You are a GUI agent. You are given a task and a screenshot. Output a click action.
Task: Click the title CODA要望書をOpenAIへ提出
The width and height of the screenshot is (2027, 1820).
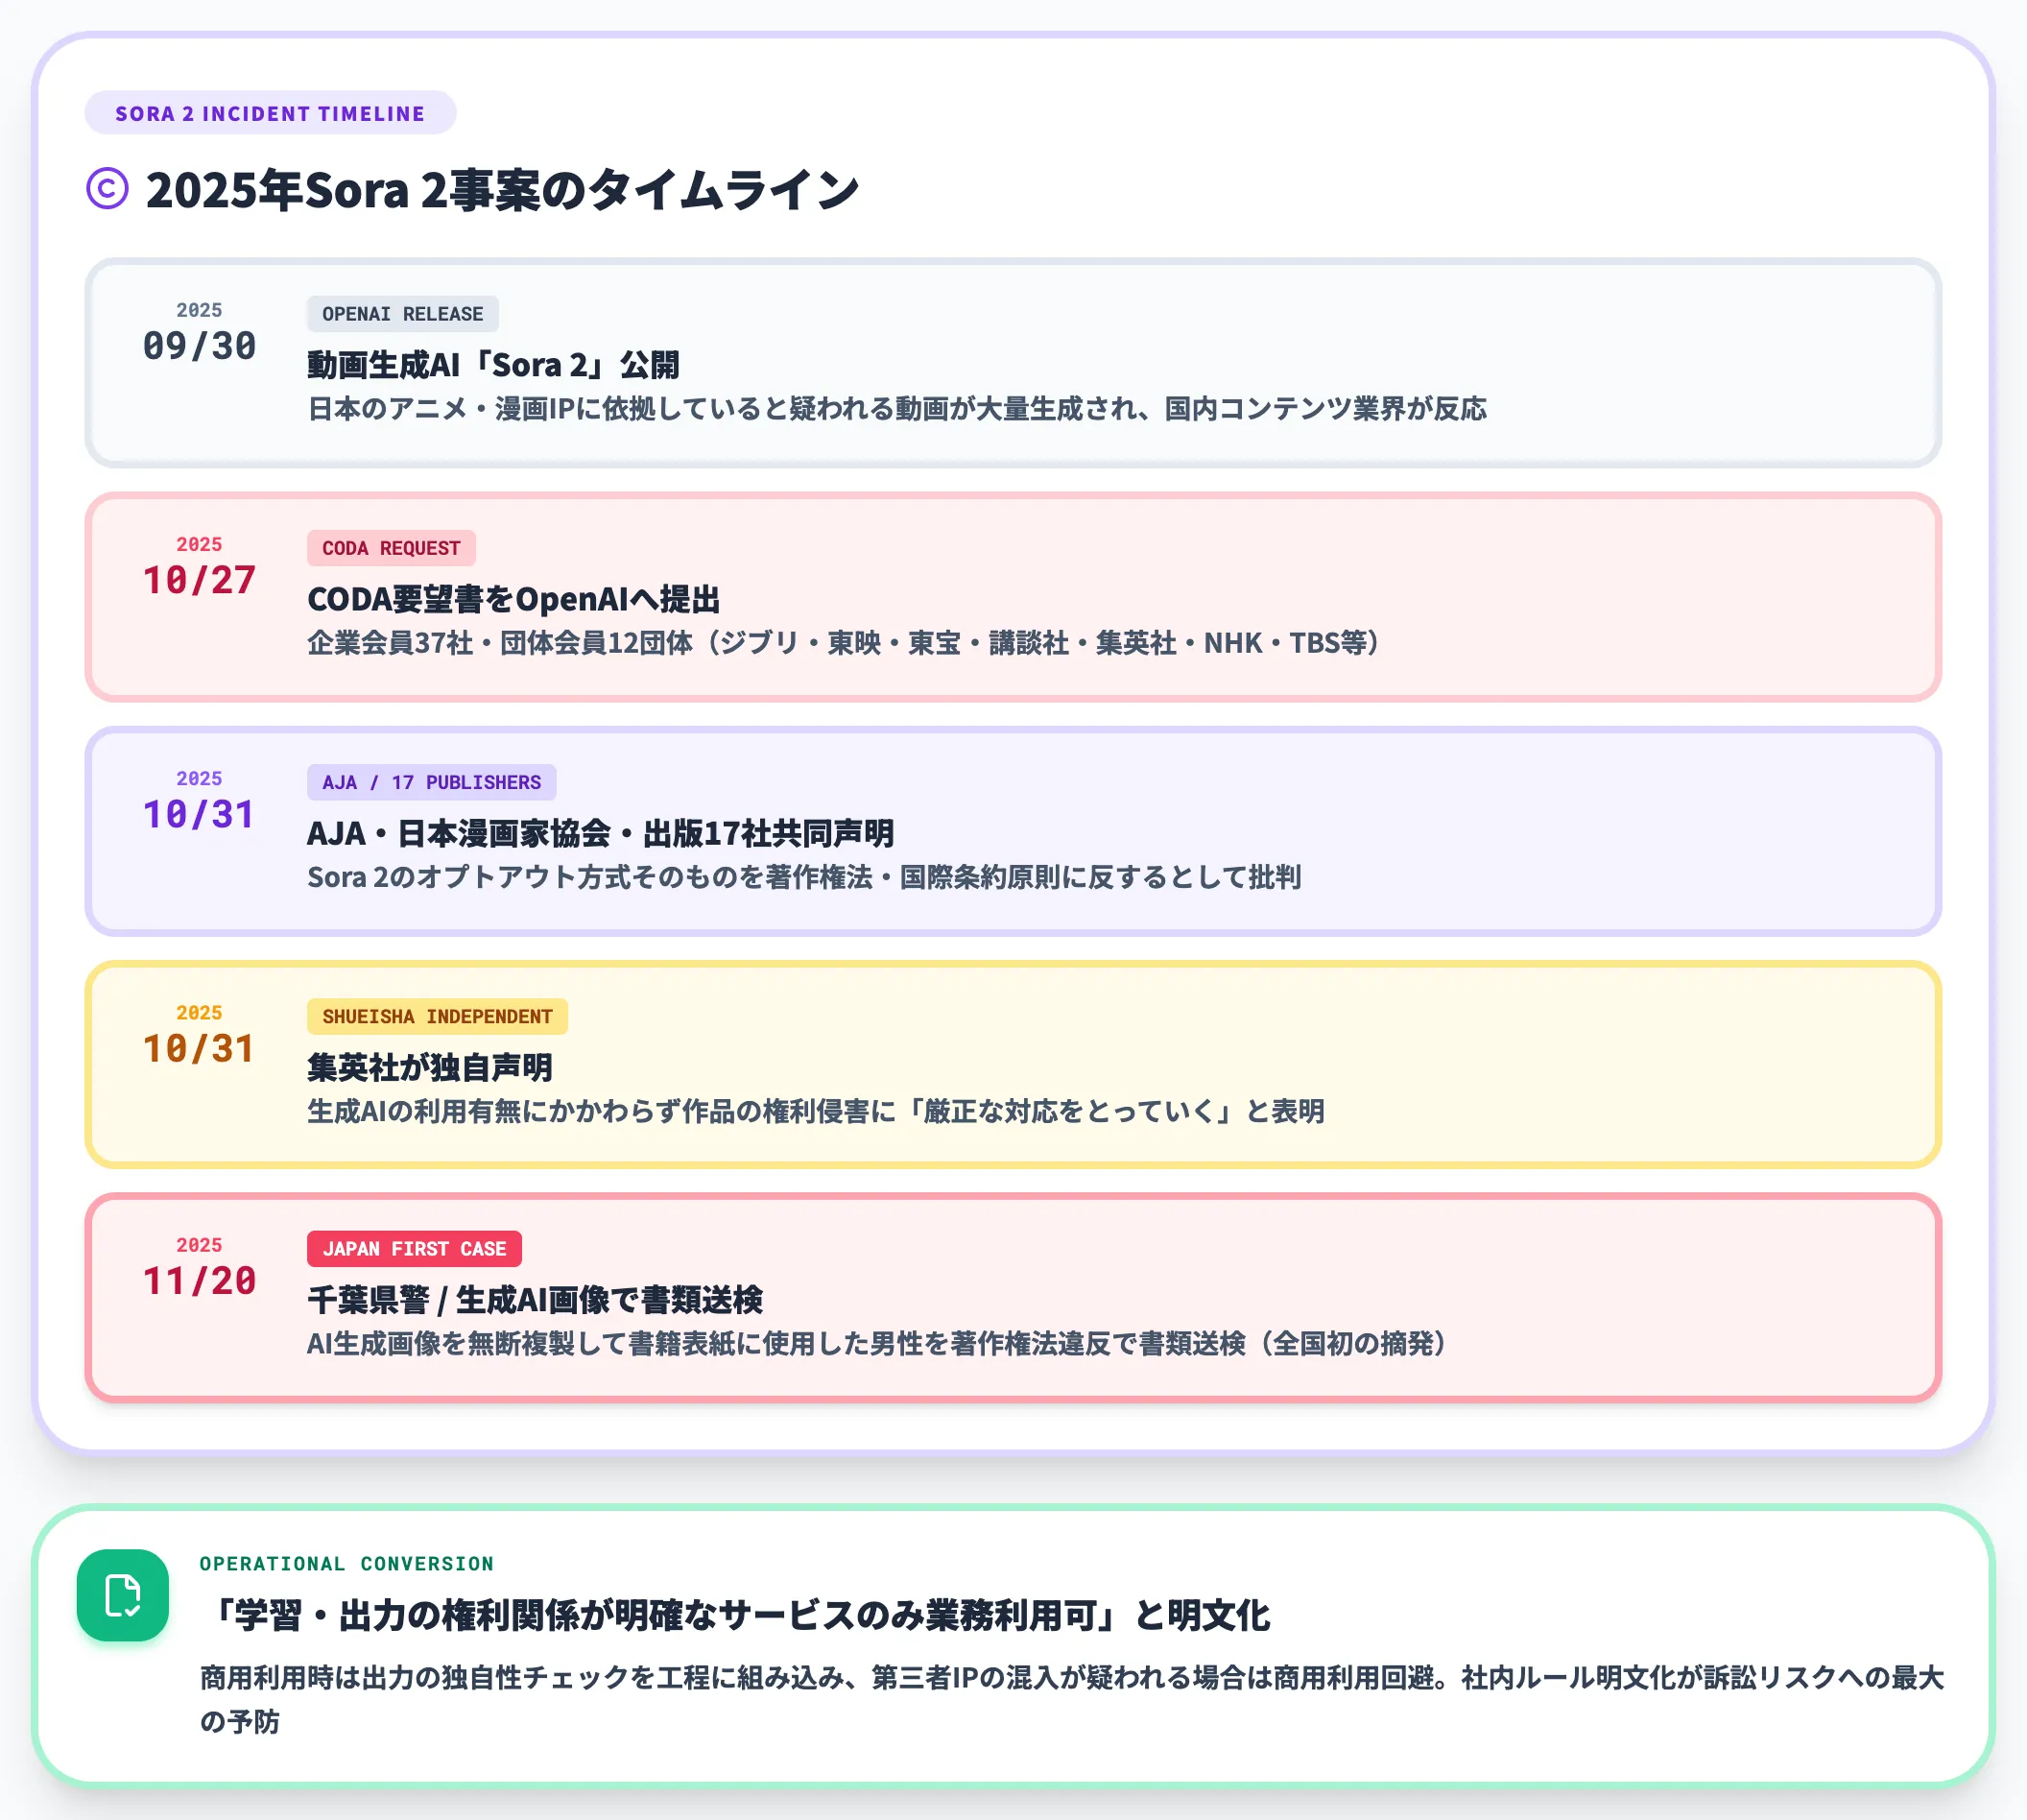514,599
